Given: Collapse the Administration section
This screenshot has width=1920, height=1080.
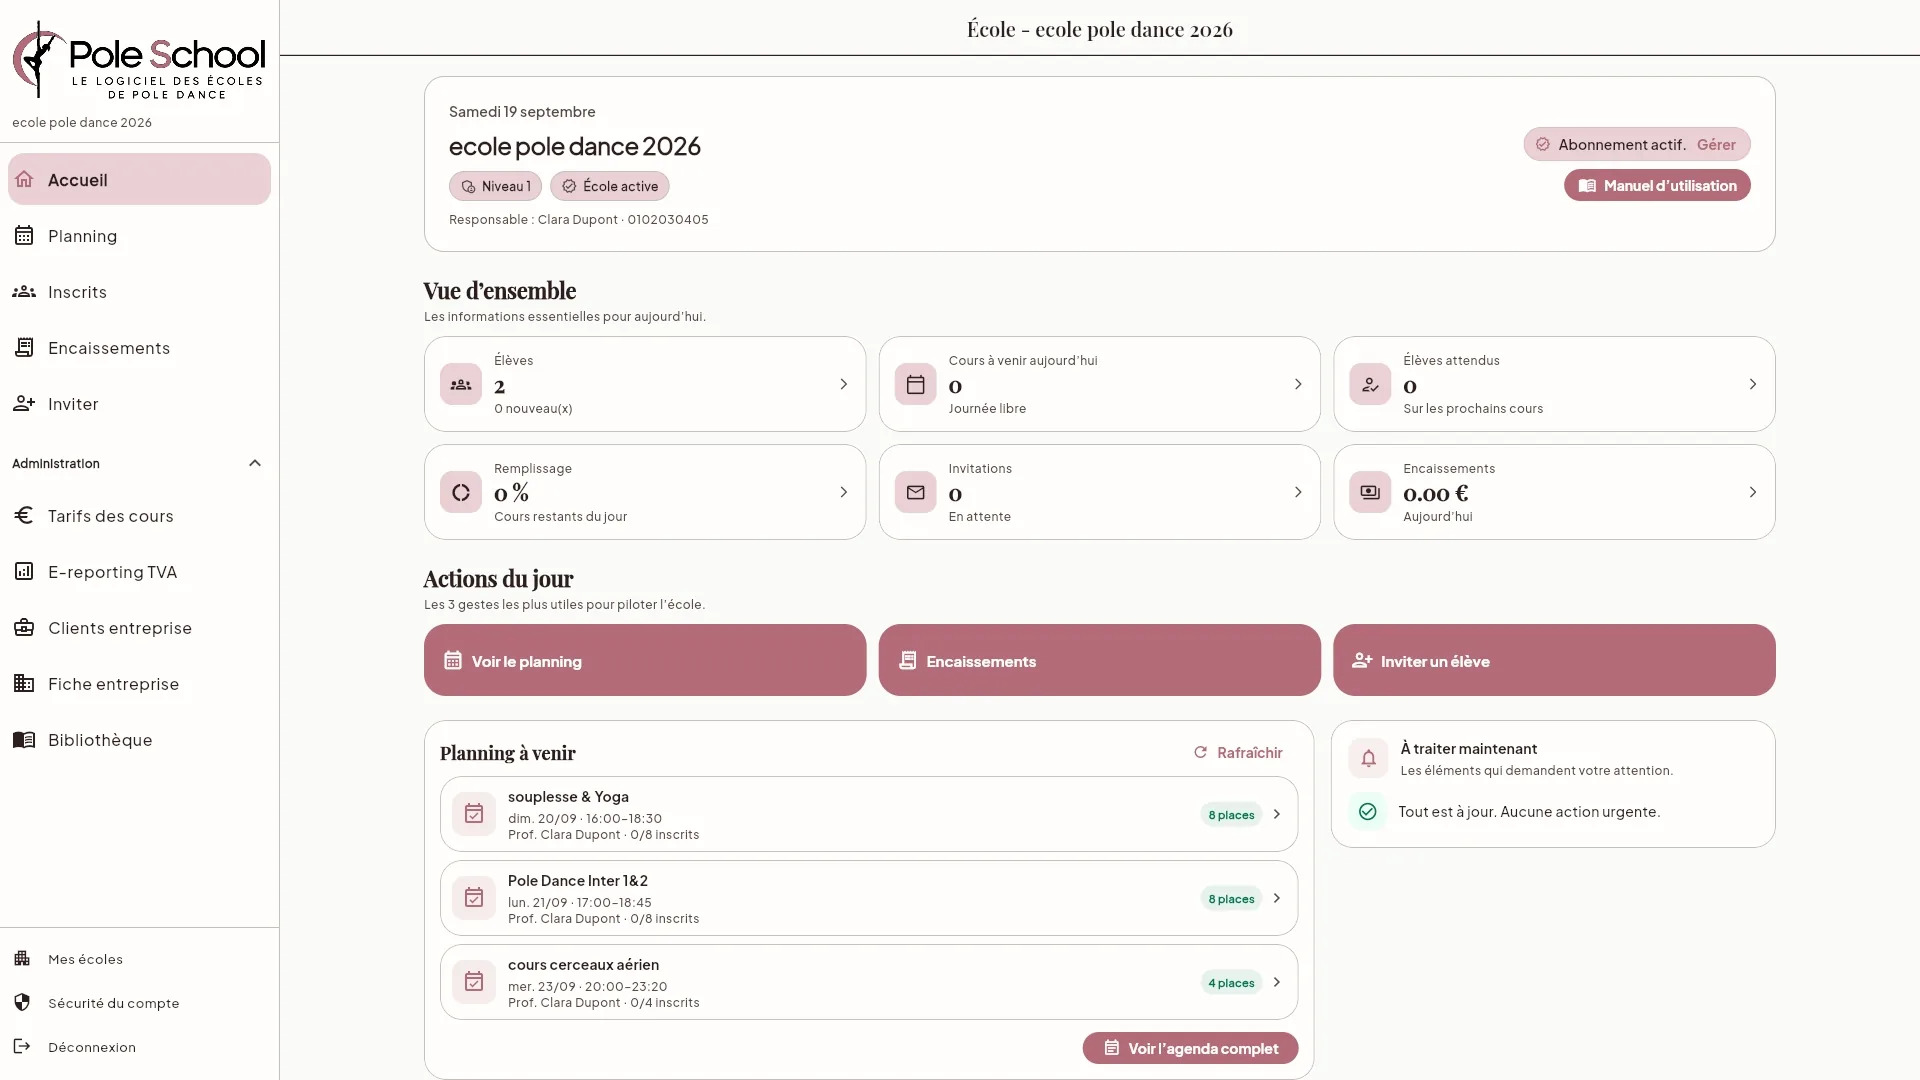Looking at the screenshot, I should point(254,464).
